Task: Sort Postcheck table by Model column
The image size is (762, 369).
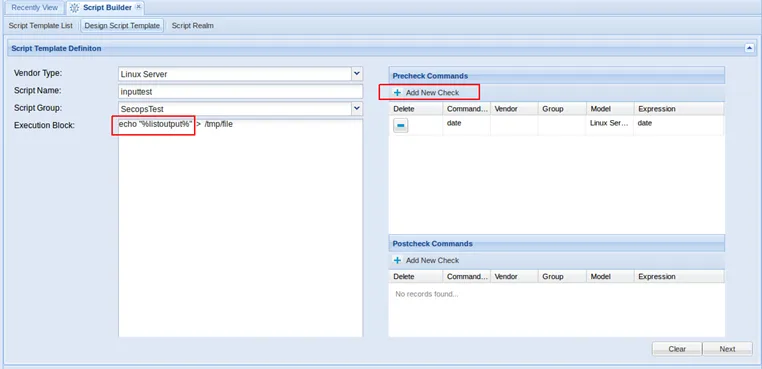Action: click(x=609, y=276)
